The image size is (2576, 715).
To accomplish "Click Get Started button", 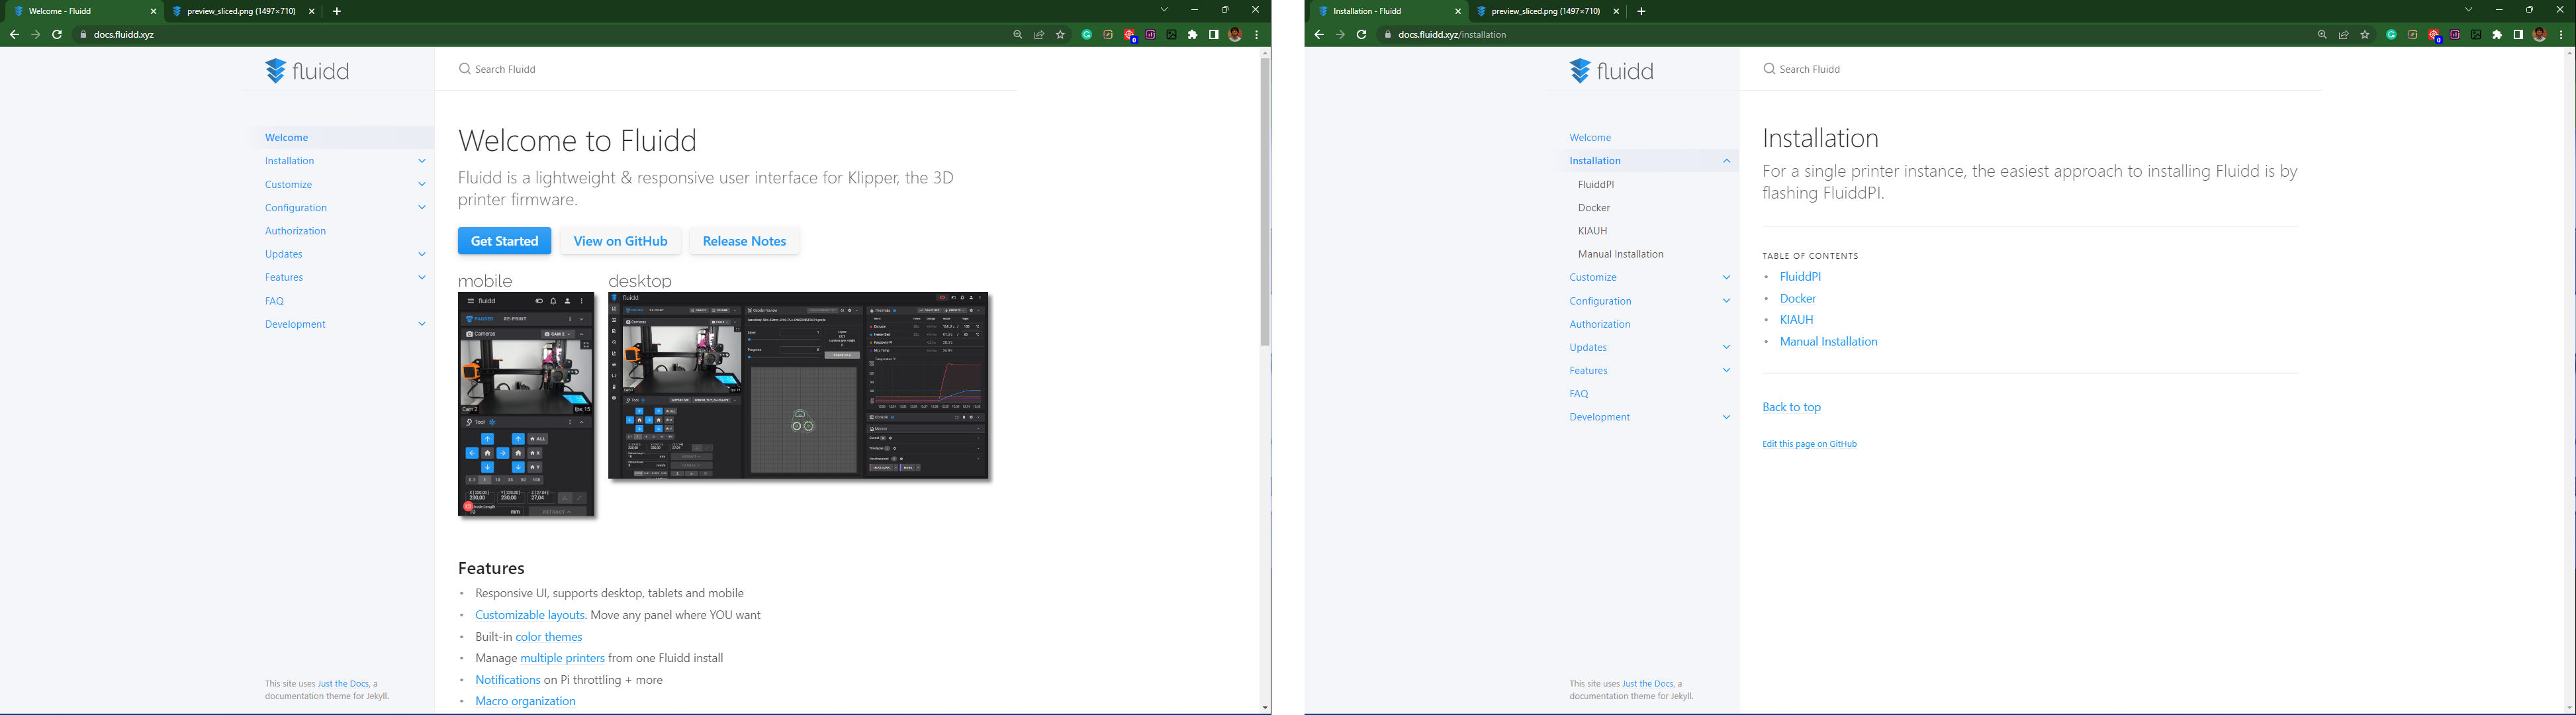I will pyautogui.click(x=504, y=241).
